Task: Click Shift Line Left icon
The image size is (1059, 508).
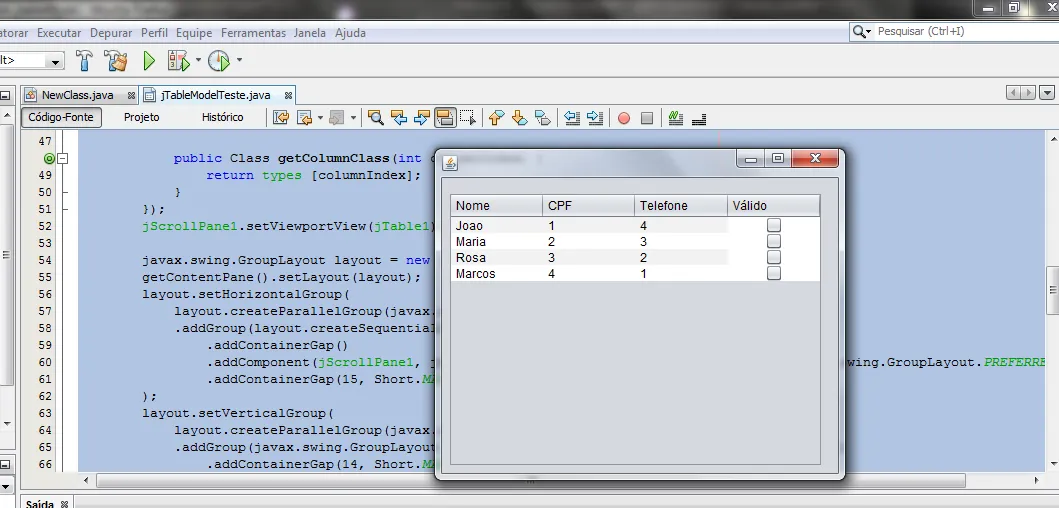Action: pyautogui.click(x=572, y=118)
